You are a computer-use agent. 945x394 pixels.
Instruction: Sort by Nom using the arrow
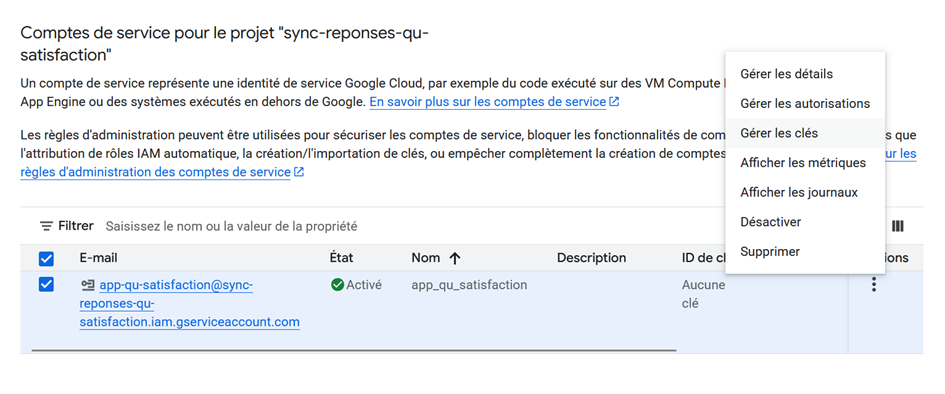pos(455,258)
